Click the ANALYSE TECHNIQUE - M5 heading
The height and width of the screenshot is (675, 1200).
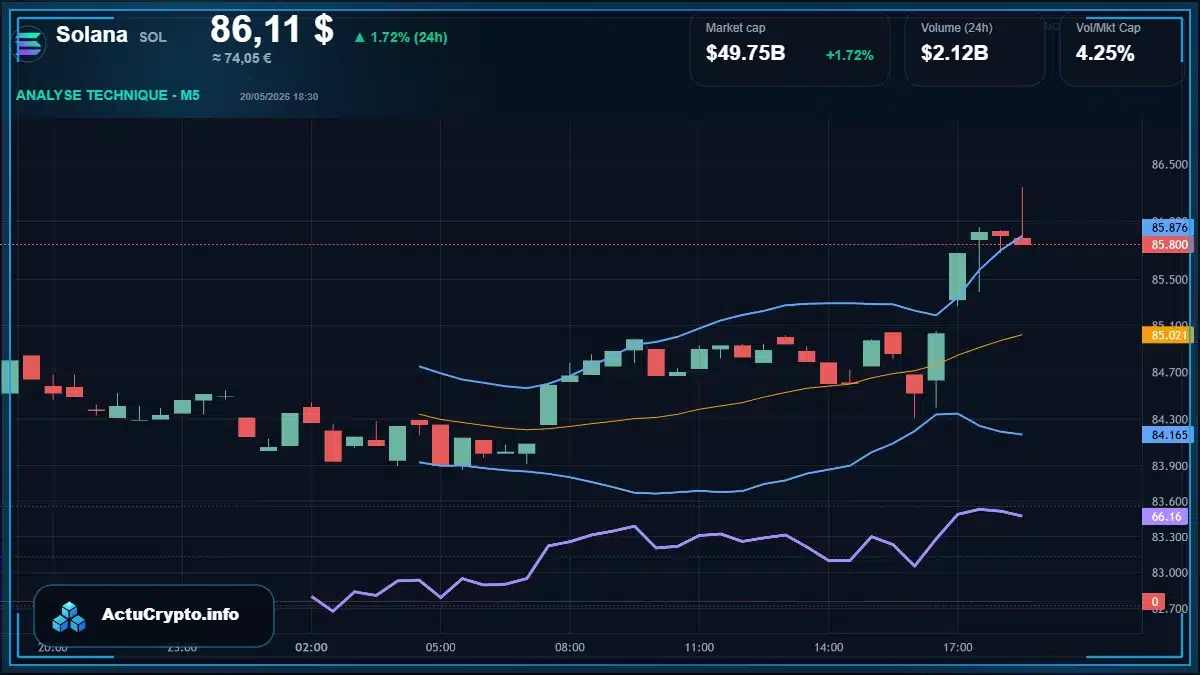(108, 96)
